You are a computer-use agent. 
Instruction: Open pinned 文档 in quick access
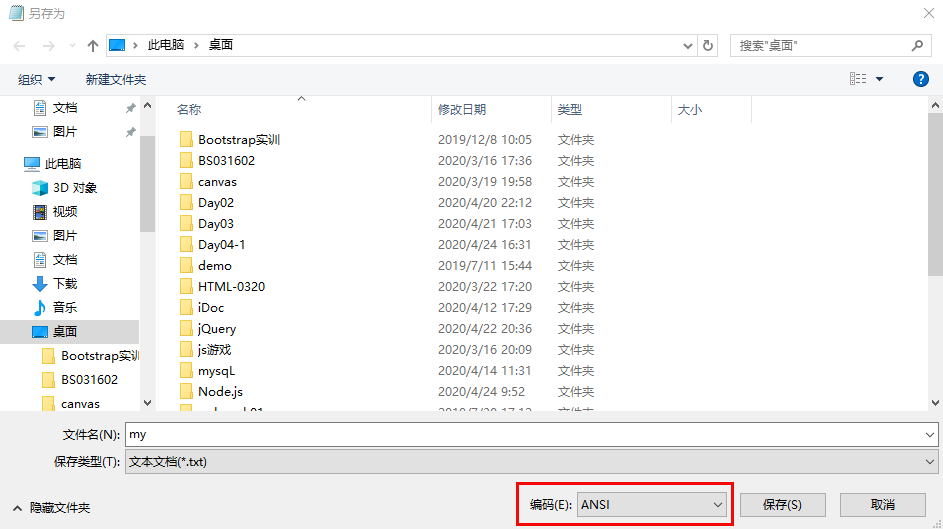64,108
